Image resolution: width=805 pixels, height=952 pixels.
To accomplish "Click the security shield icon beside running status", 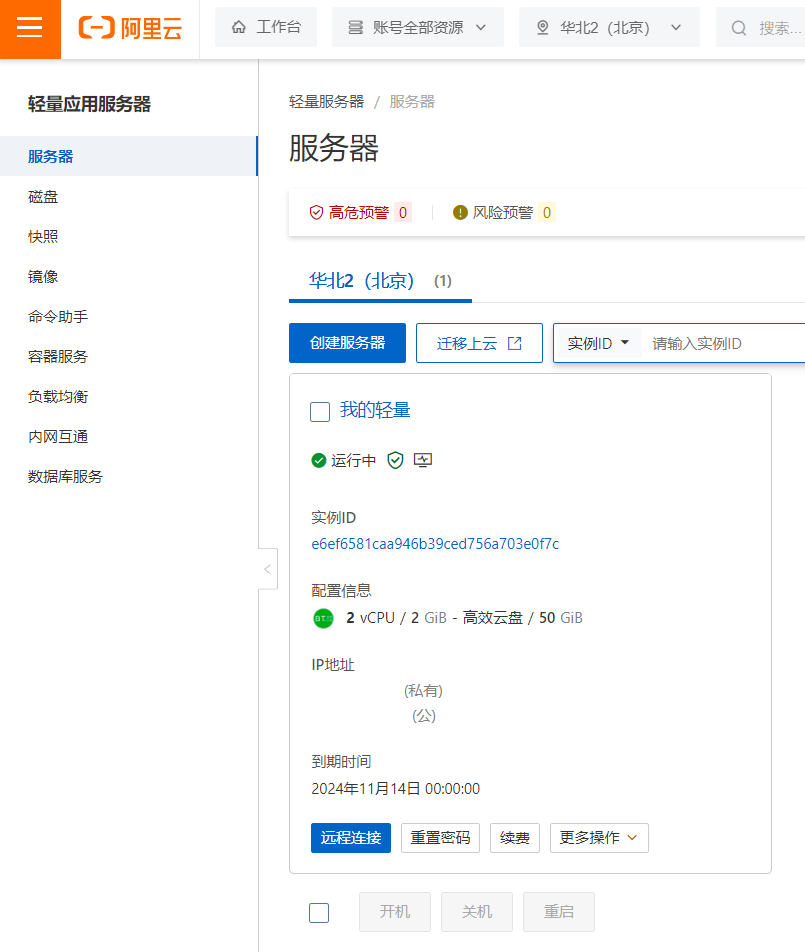I will coord(395,460).
